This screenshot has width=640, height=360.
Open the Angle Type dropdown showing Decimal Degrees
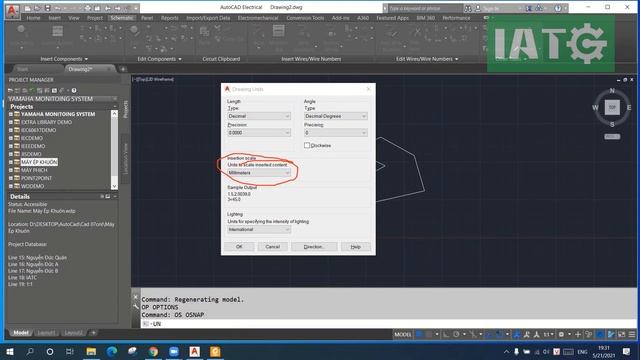point(336,116)
